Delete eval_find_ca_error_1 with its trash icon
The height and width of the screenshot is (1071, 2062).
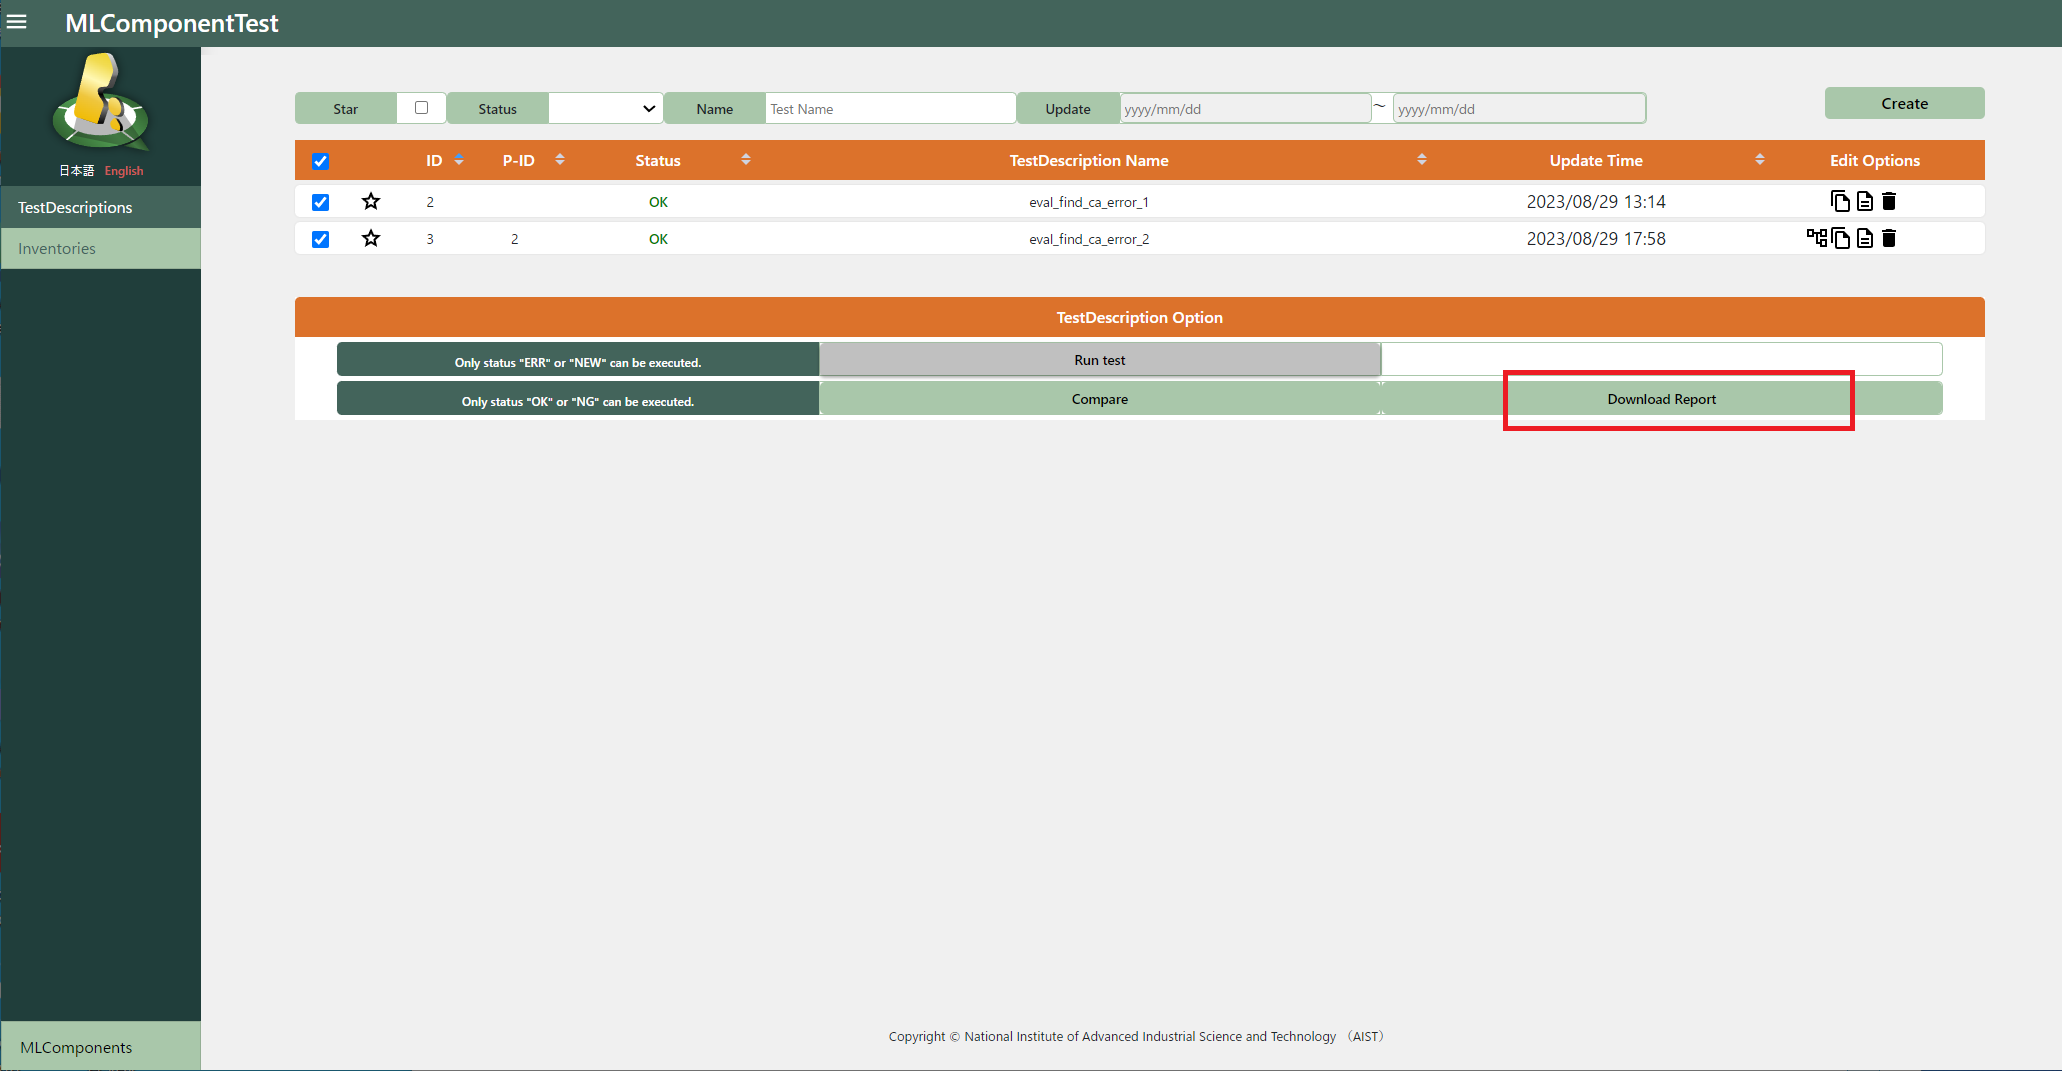1889,201
